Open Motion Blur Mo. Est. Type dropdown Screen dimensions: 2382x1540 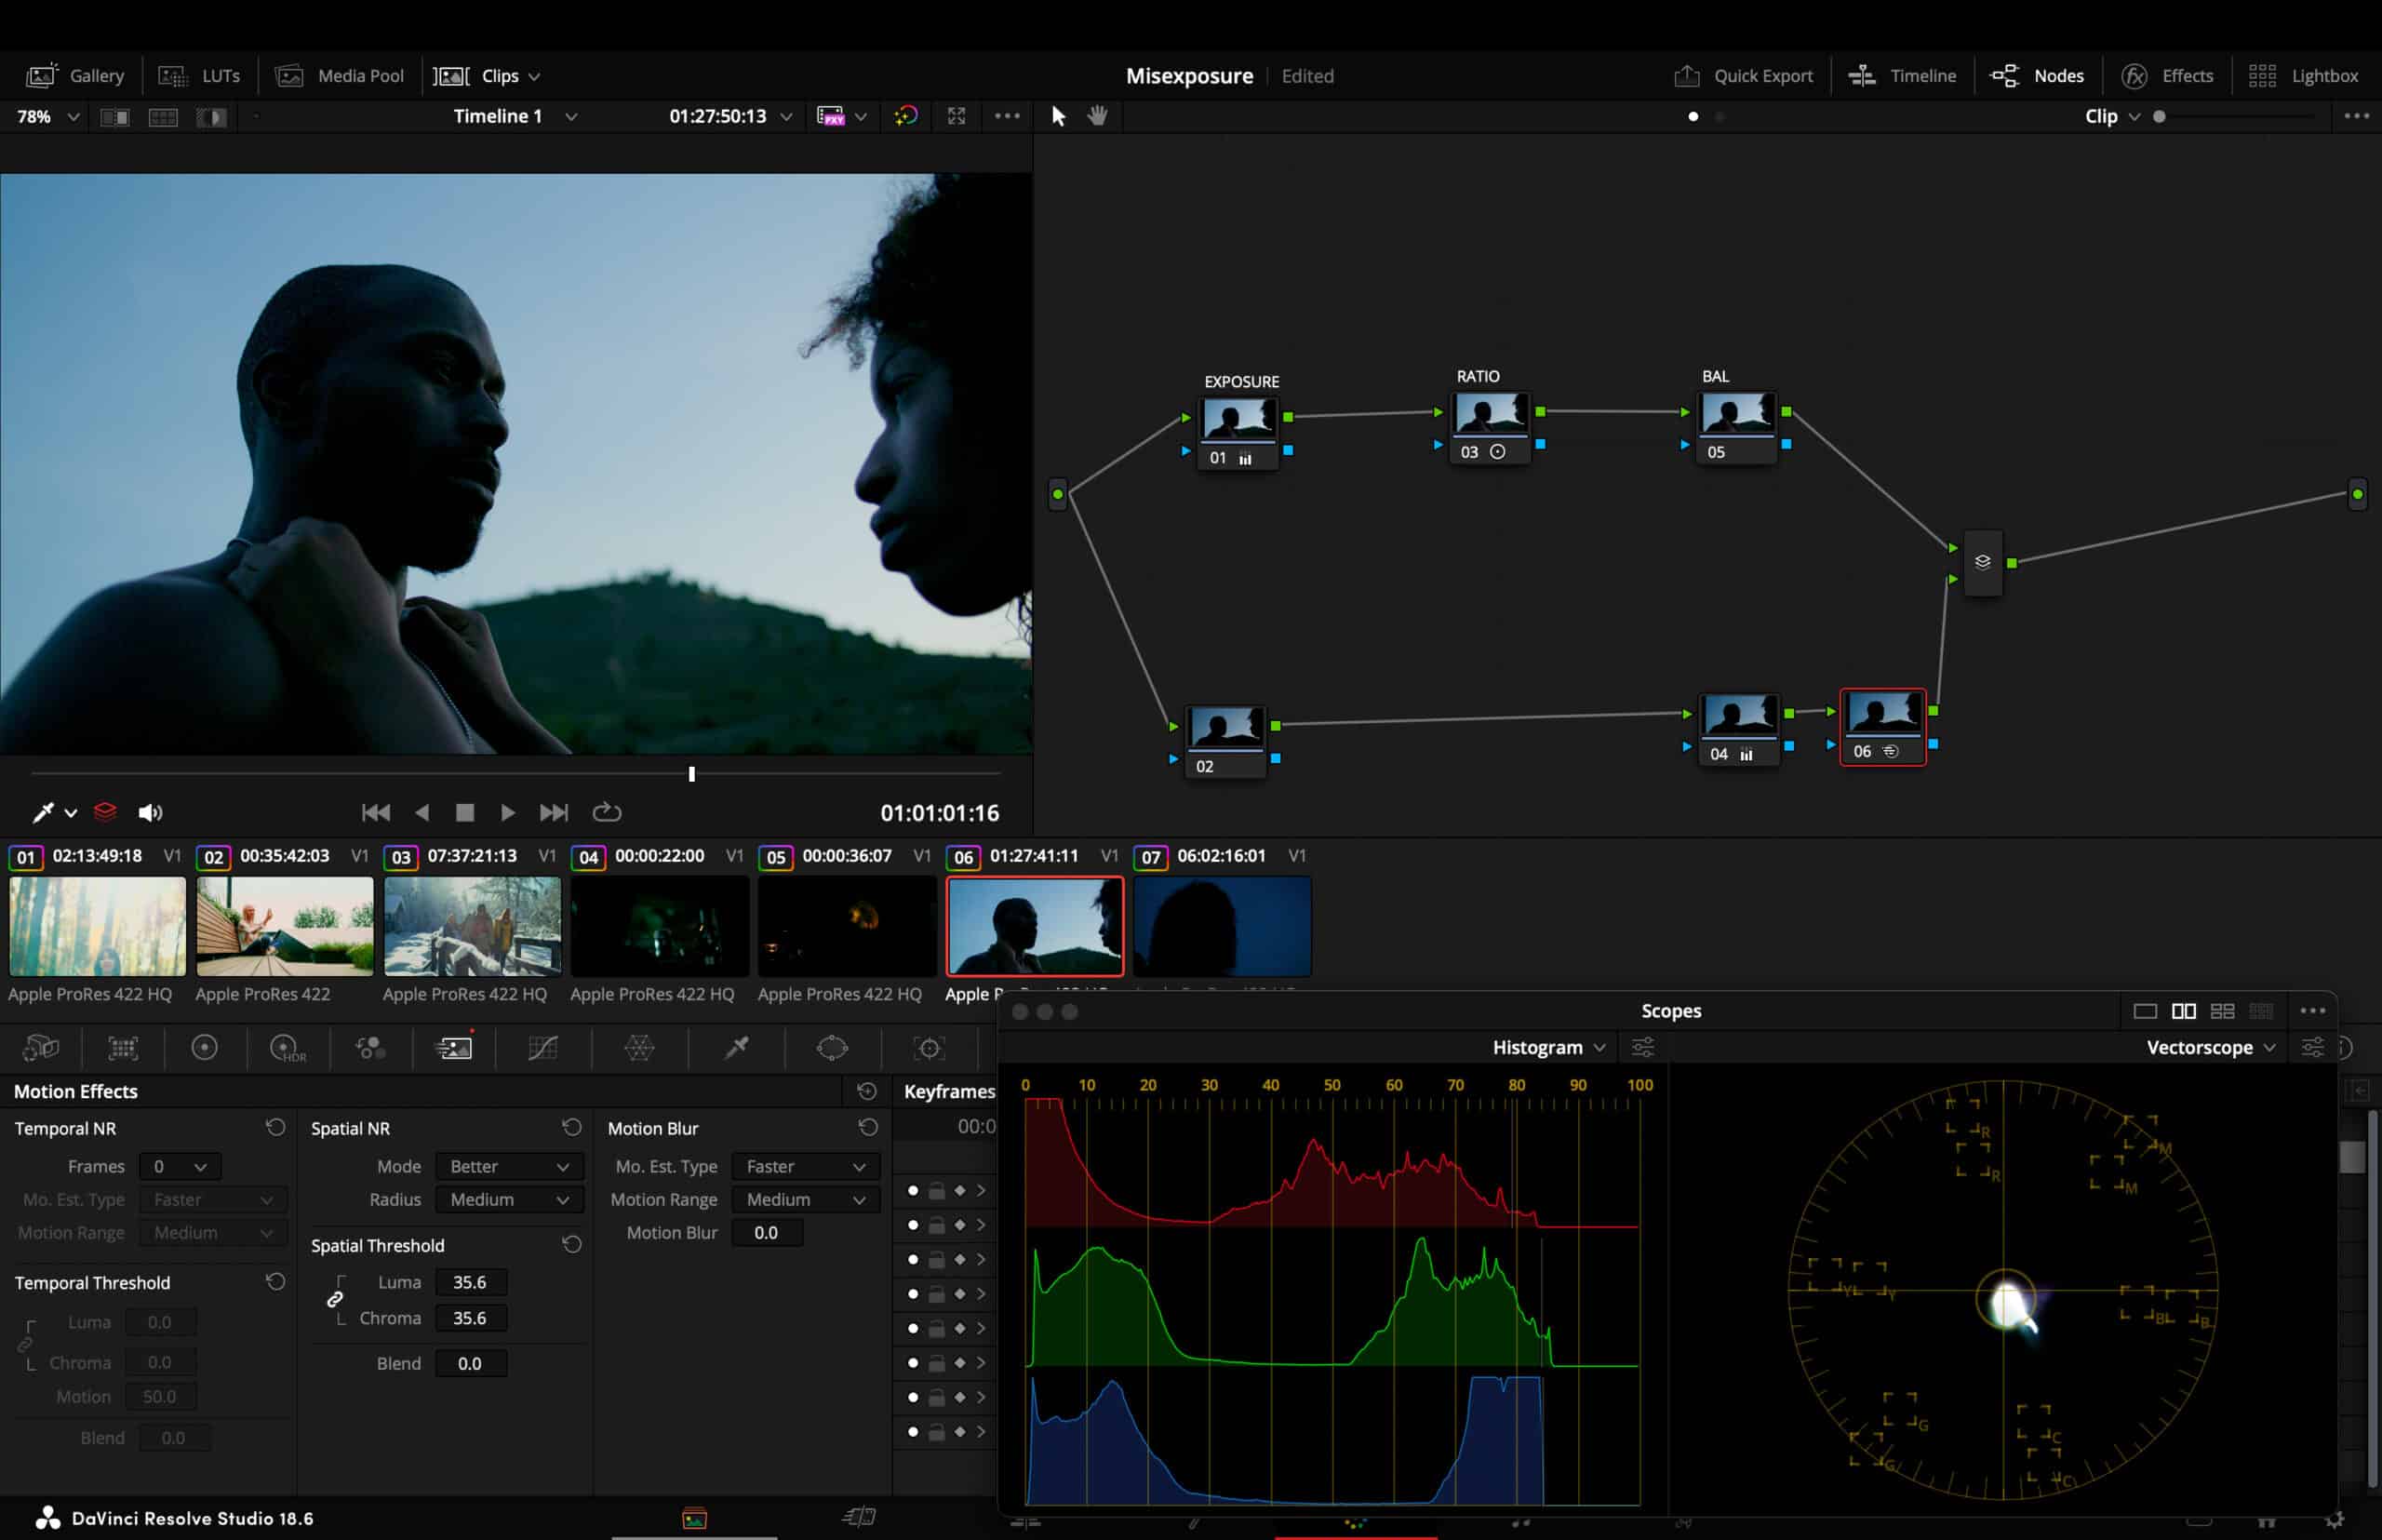[806, 1166]
